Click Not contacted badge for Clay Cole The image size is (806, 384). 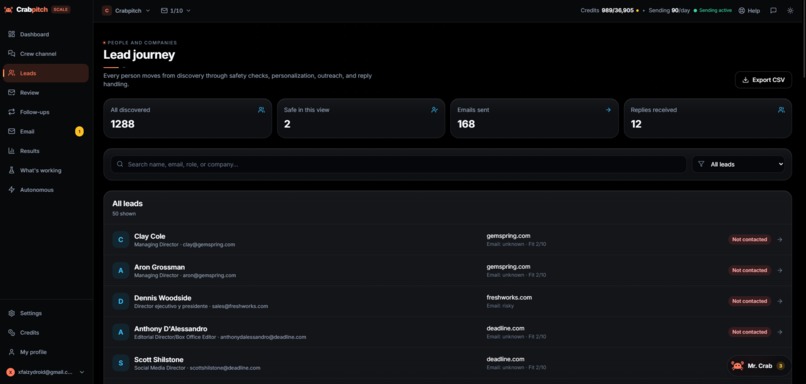click(749, 240)
